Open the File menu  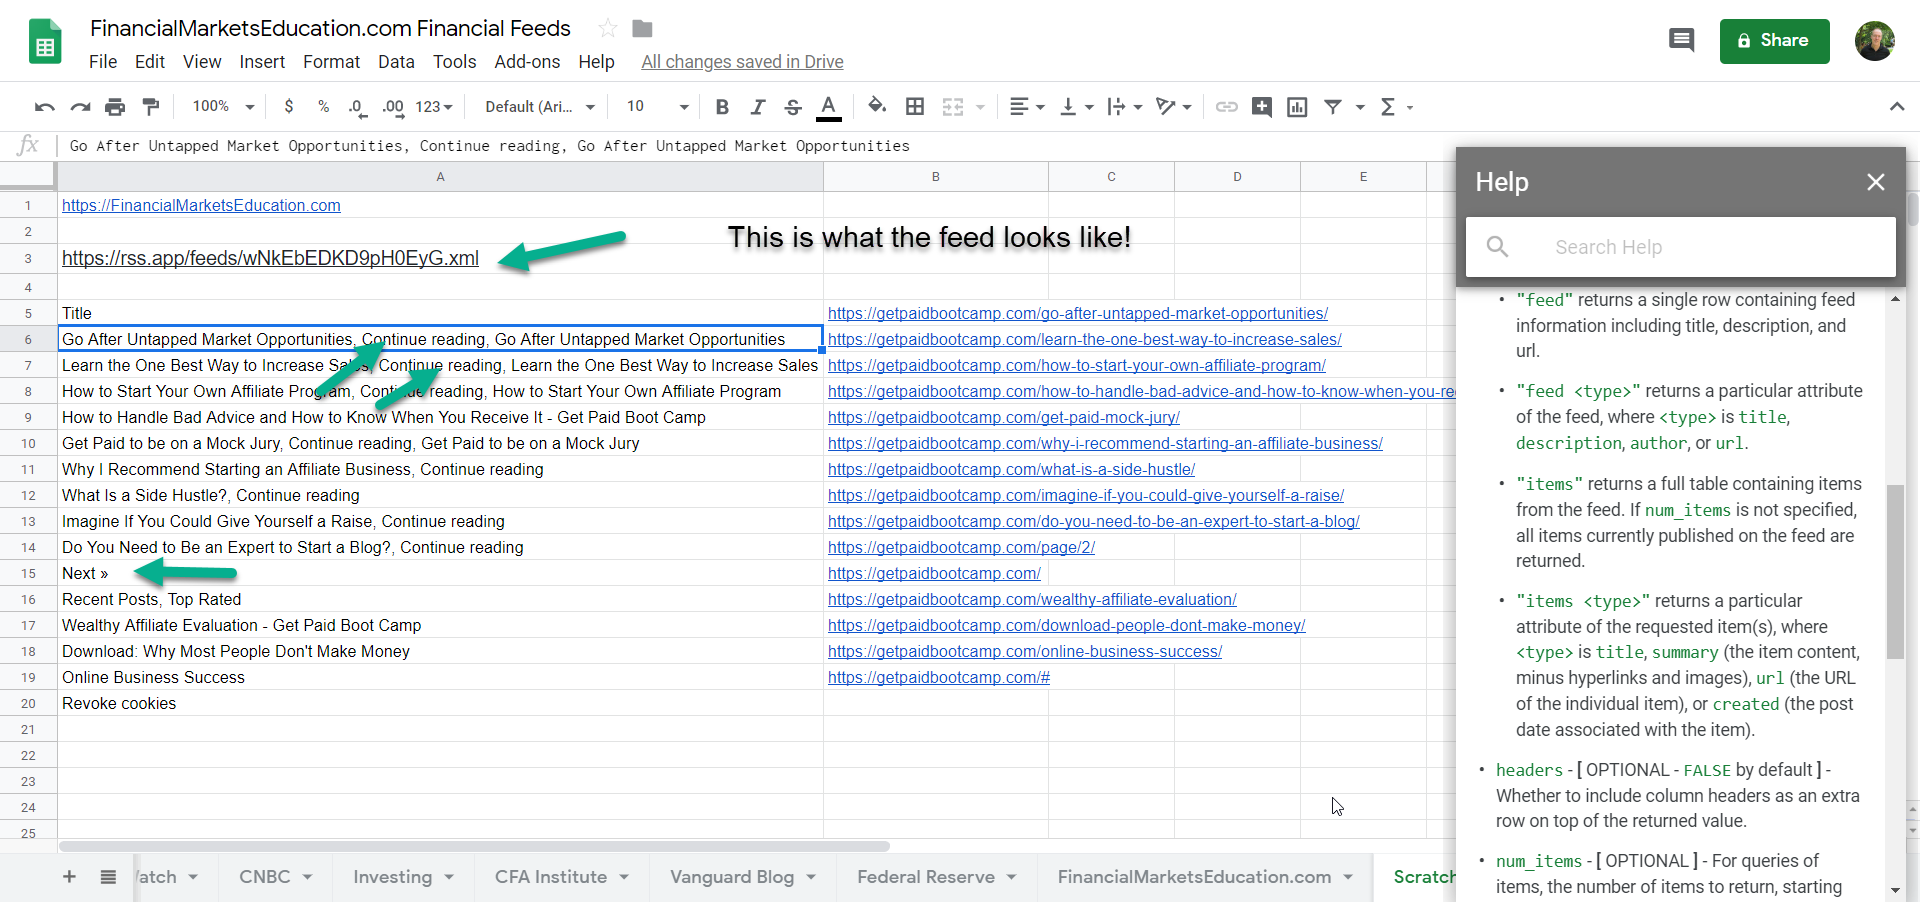pos(103,62)
